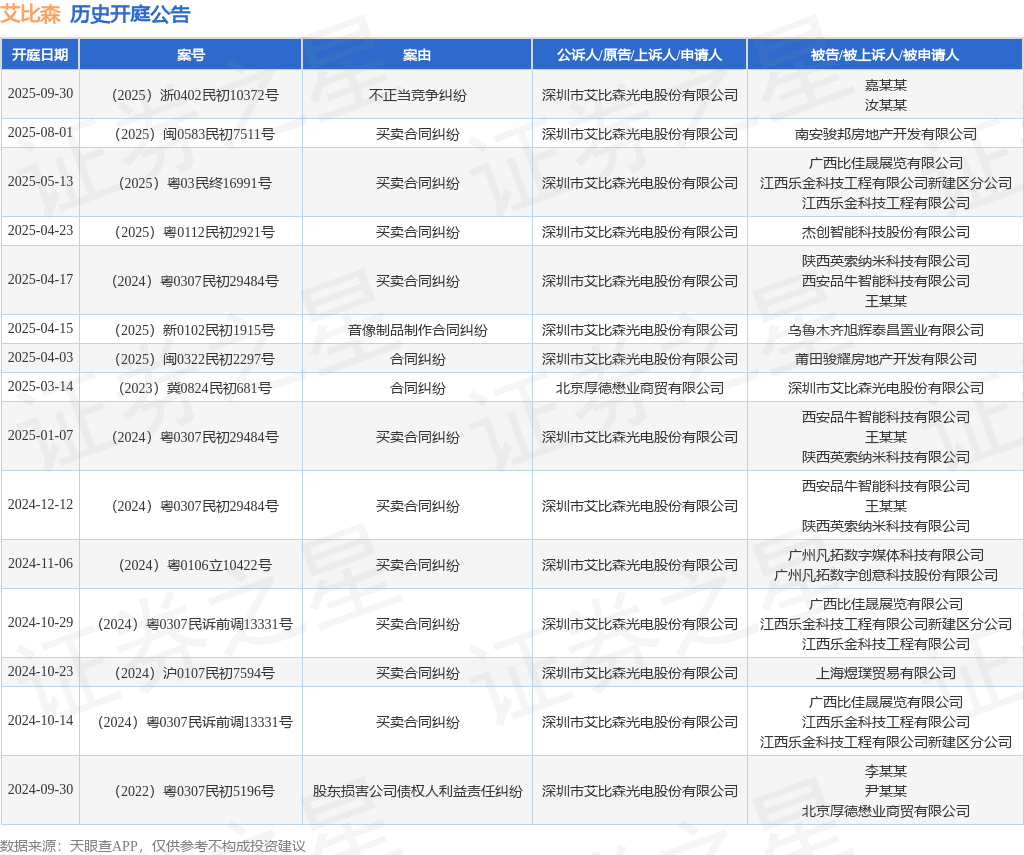The width and height of the screenshot is (1024, 855).
Task: Click 合同纠纷 in the 2025-04-03 row
Action: [417, 359]
